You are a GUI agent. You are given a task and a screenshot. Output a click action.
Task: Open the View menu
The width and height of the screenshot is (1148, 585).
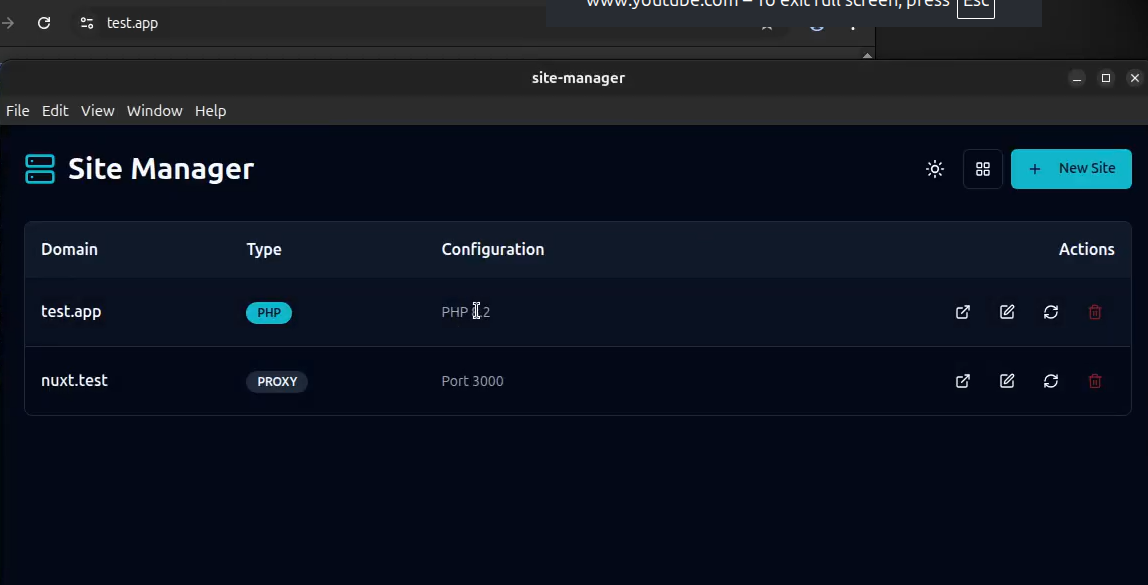coord(97,111)
